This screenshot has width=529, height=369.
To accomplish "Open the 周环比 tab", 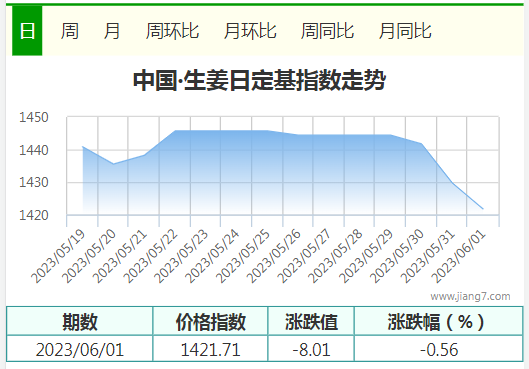I will point(172,31).
